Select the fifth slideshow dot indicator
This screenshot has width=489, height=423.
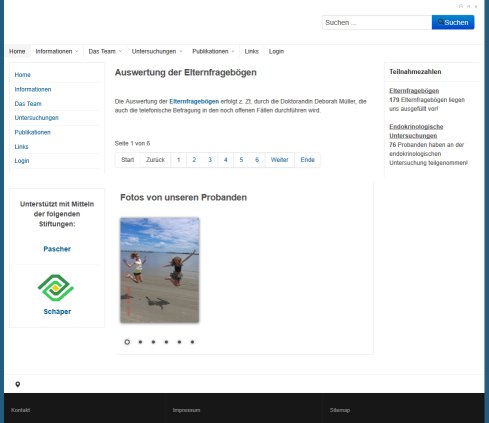coord(179,342)
